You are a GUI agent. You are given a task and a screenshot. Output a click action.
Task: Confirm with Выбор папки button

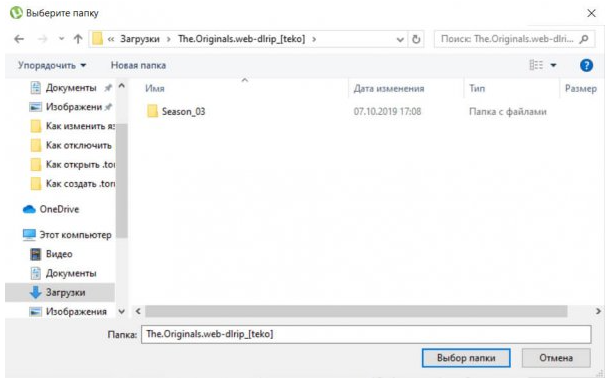click(466, 358)
